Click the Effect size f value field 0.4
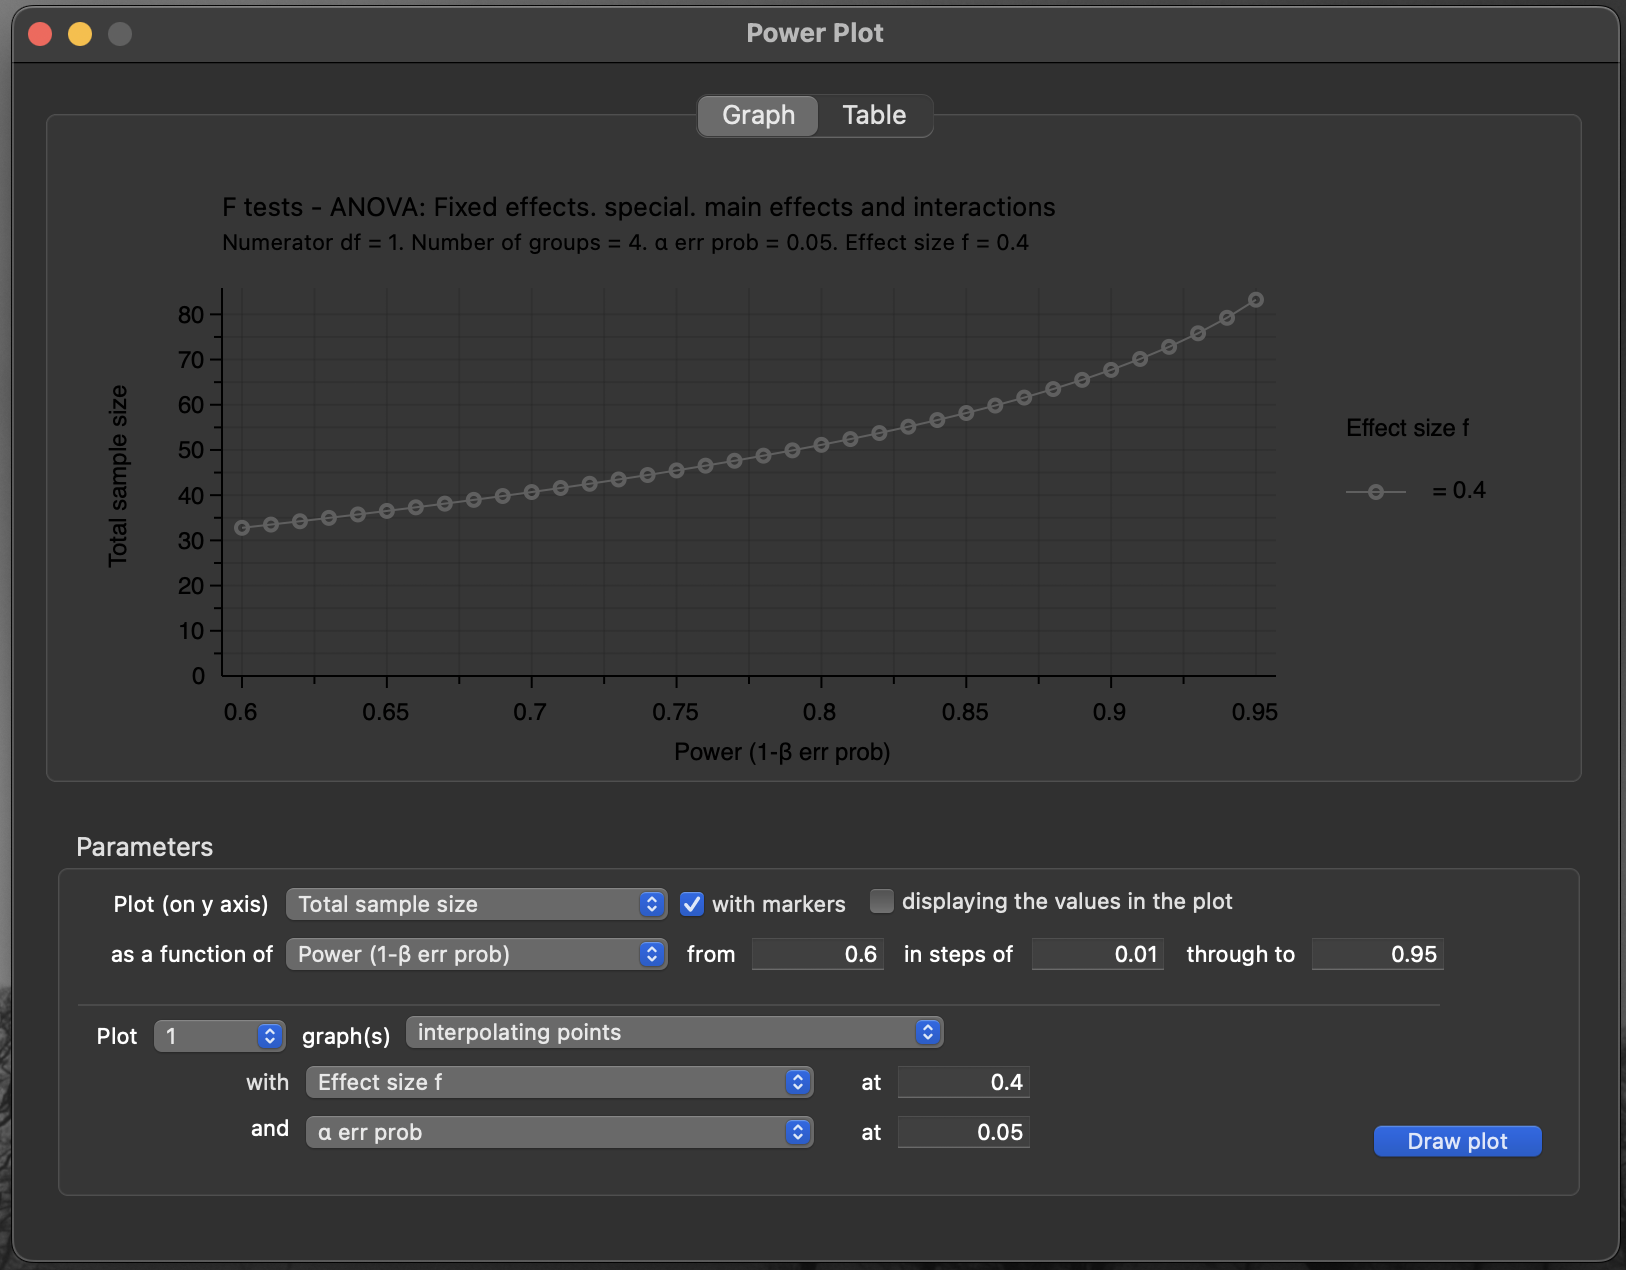Viewport: 1626px width, 1270px height. pyautogui.click(x=963, y=1082)
